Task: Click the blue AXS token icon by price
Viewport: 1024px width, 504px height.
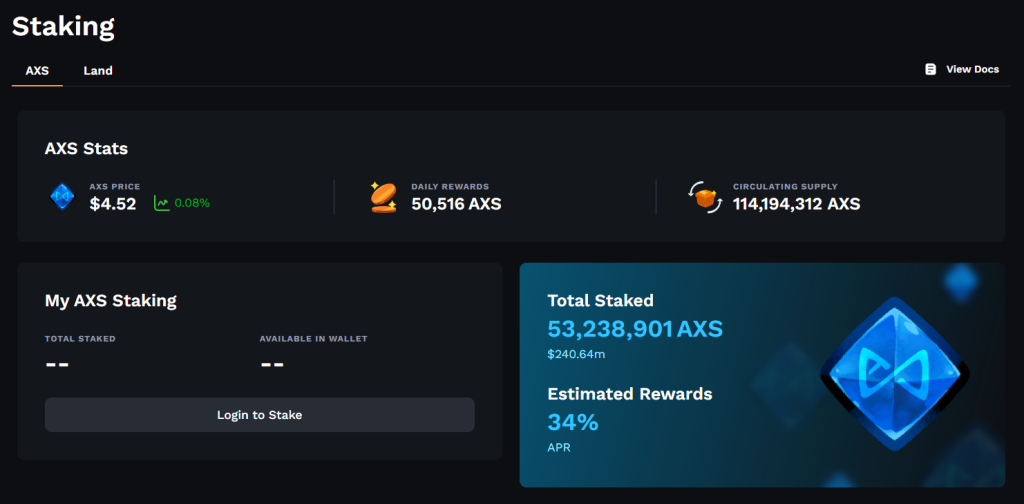Action: (63, 197)
